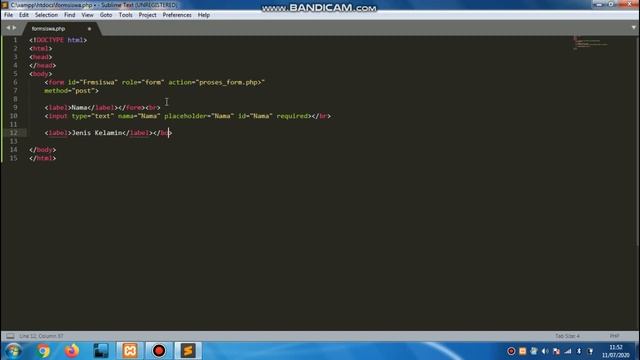640x360 pixels.
Task: Place cursor in the DOCTYPE html line
Action: 58,40
